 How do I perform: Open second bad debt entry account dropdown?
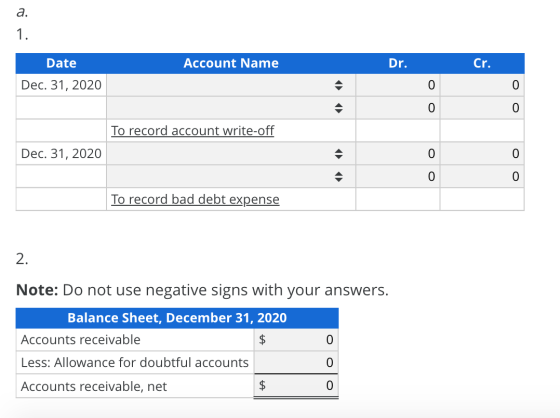(x=231, y=176)
